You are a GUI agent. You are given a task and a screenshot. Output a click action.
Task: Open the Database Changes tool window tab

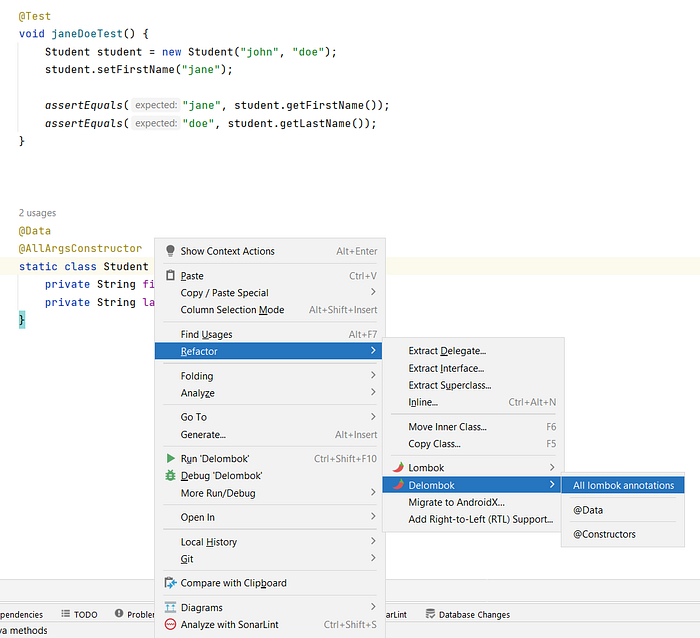tap(467, 614)
